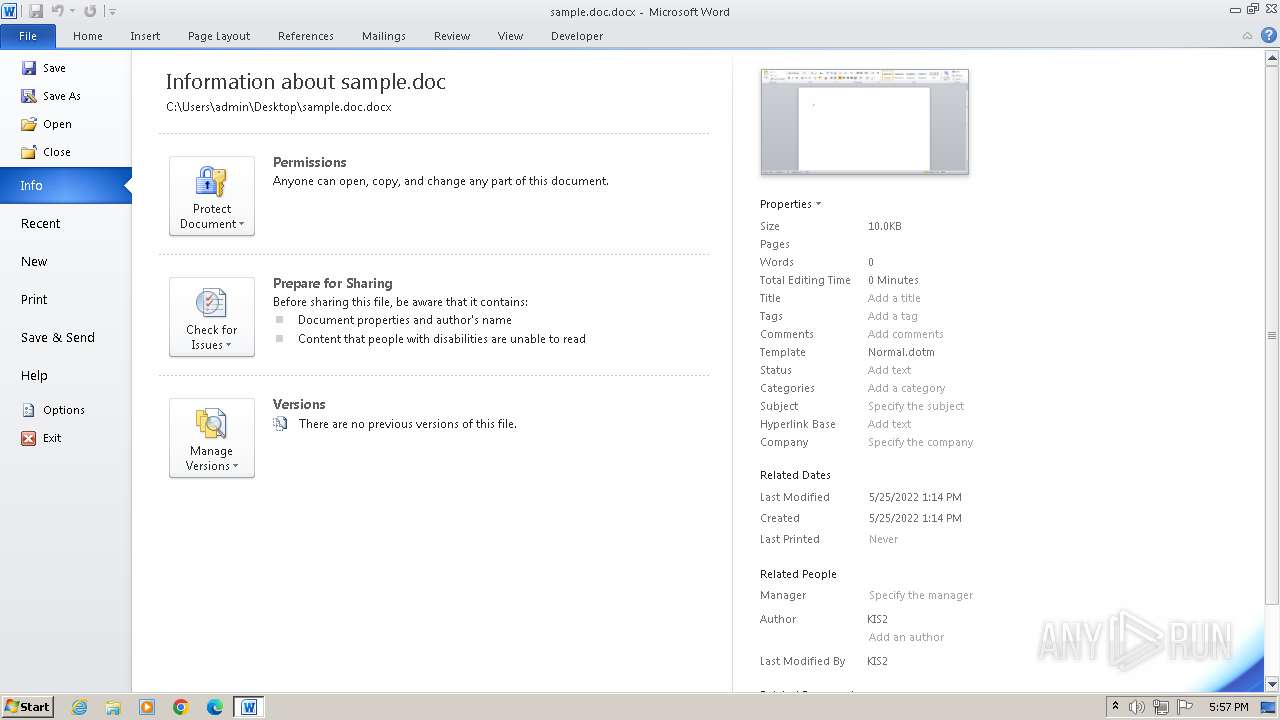Viewport: 1280px width, 720px height.
Task: Open the Developer tab
Action: pos(577,36)
